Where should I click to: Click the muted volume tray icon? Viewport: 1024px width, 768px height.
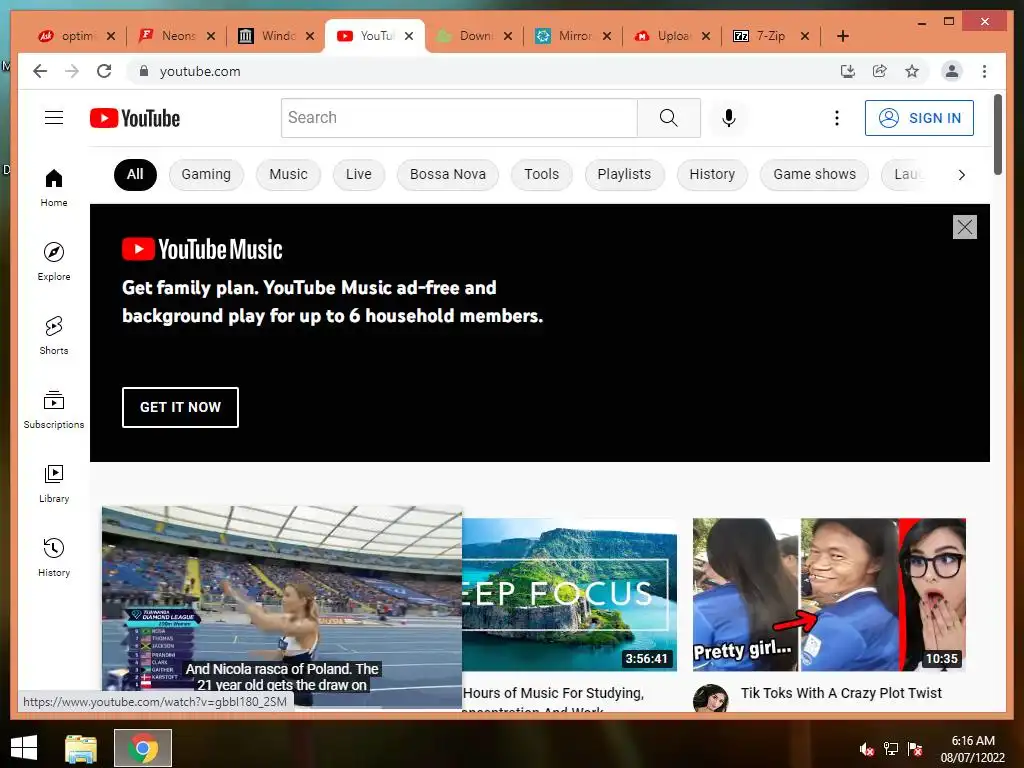867,749
